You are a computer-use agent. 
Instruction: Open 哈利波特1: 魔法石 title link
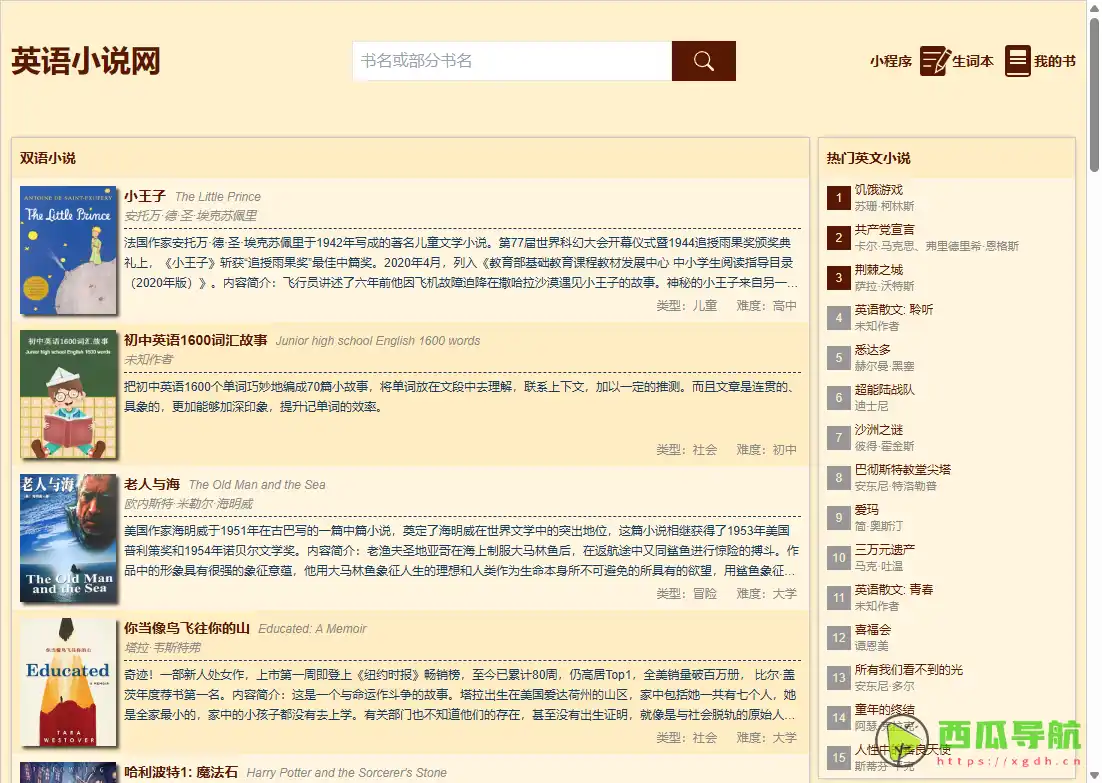coord(181,772)
